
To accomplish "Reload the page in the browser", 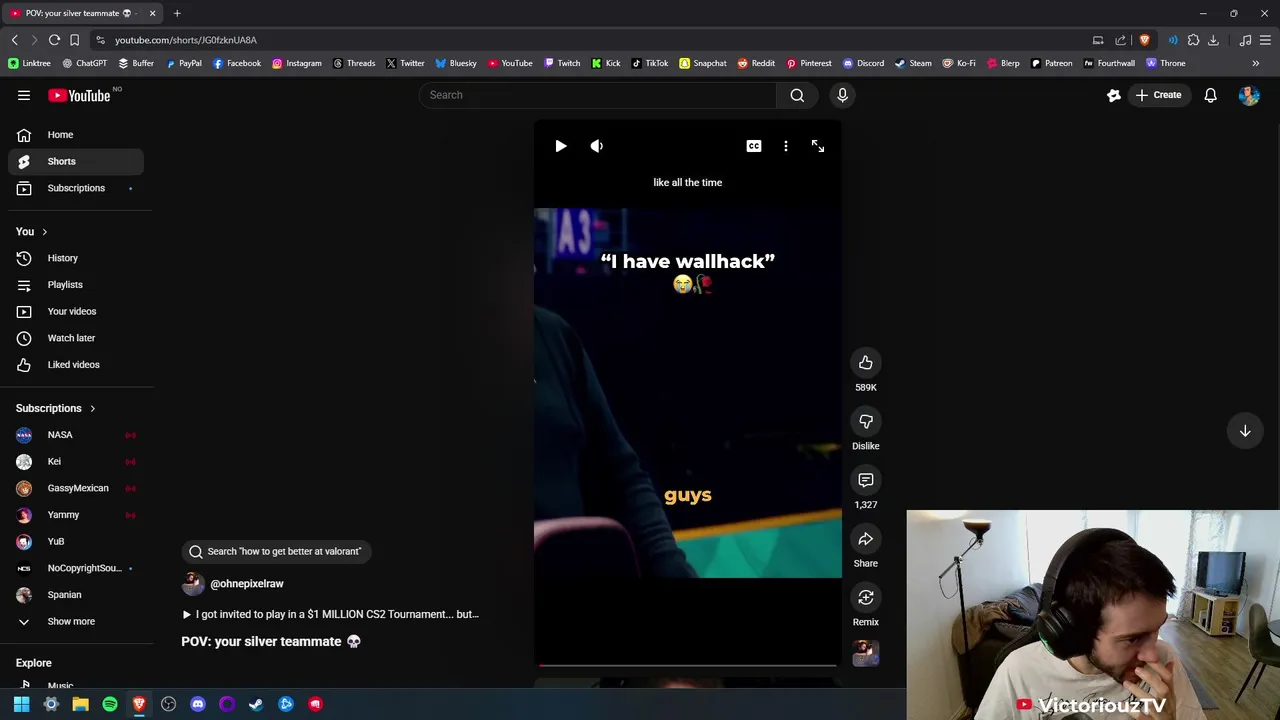I will pos(54,40).
